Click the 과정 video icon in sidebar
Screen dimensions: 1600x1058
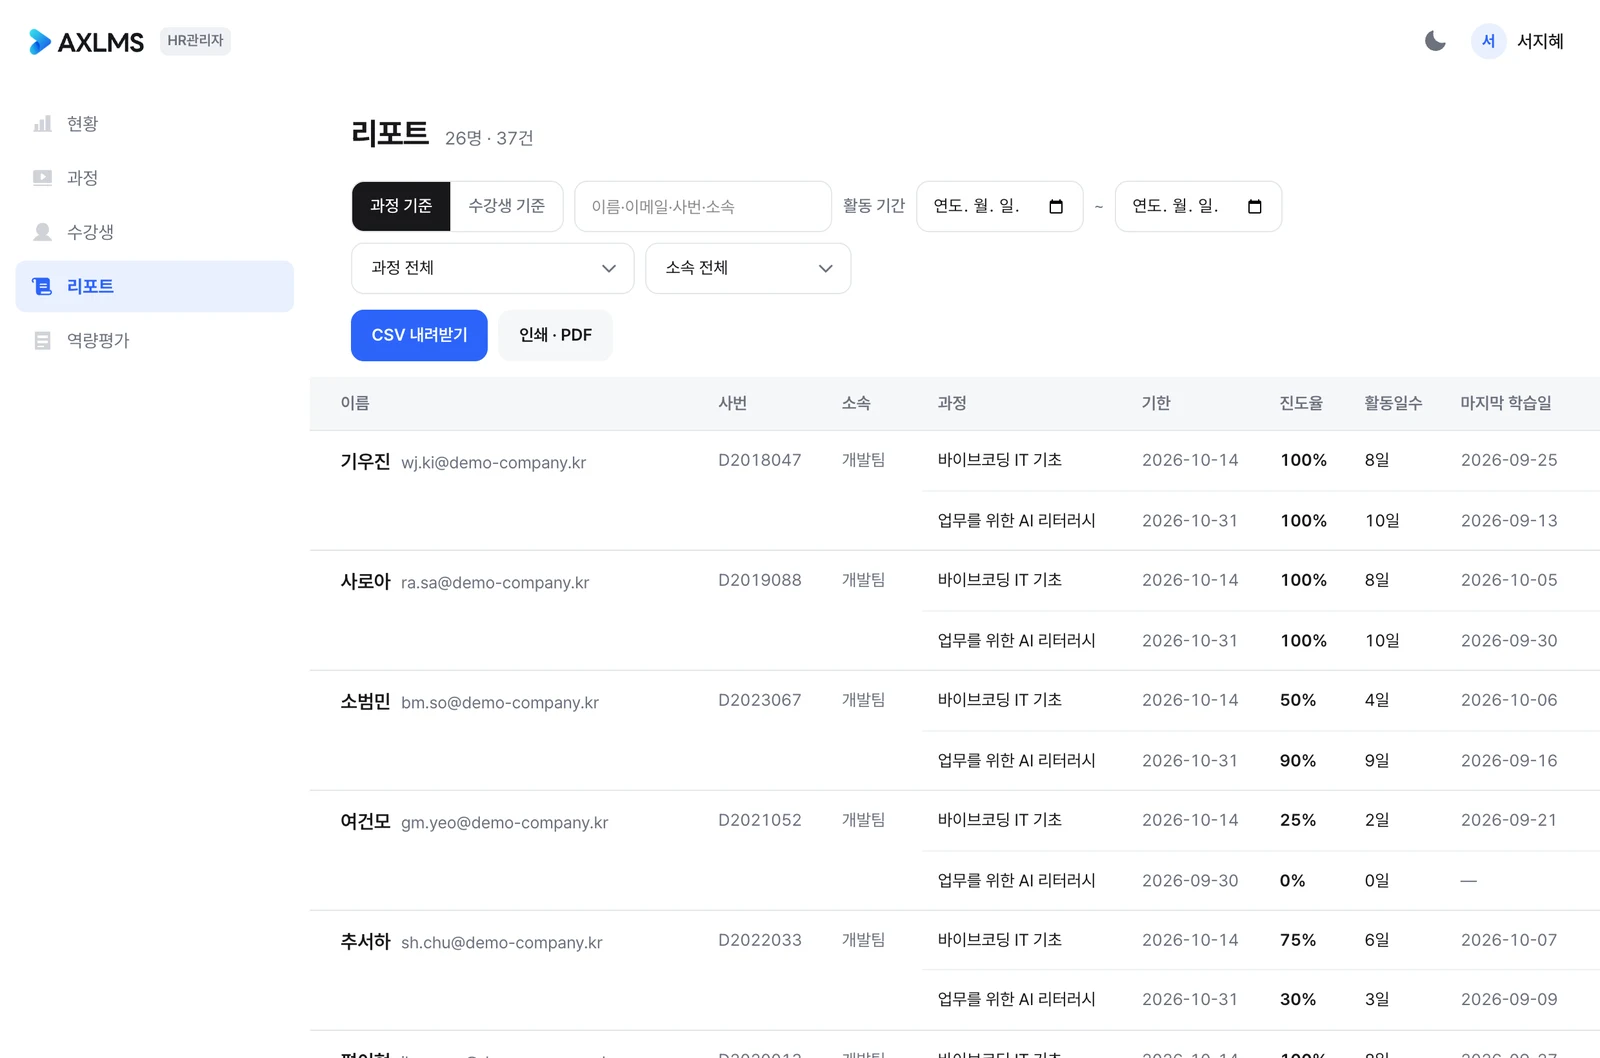(42, 178)
